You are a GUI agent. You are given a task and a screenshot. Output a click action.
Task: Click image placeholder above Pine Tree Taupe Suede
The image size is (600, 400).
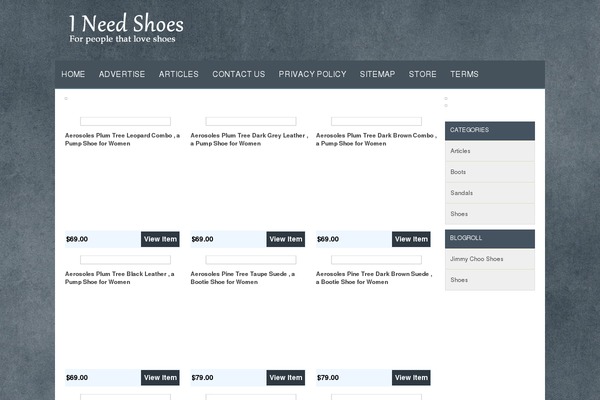tap(251, 260)
